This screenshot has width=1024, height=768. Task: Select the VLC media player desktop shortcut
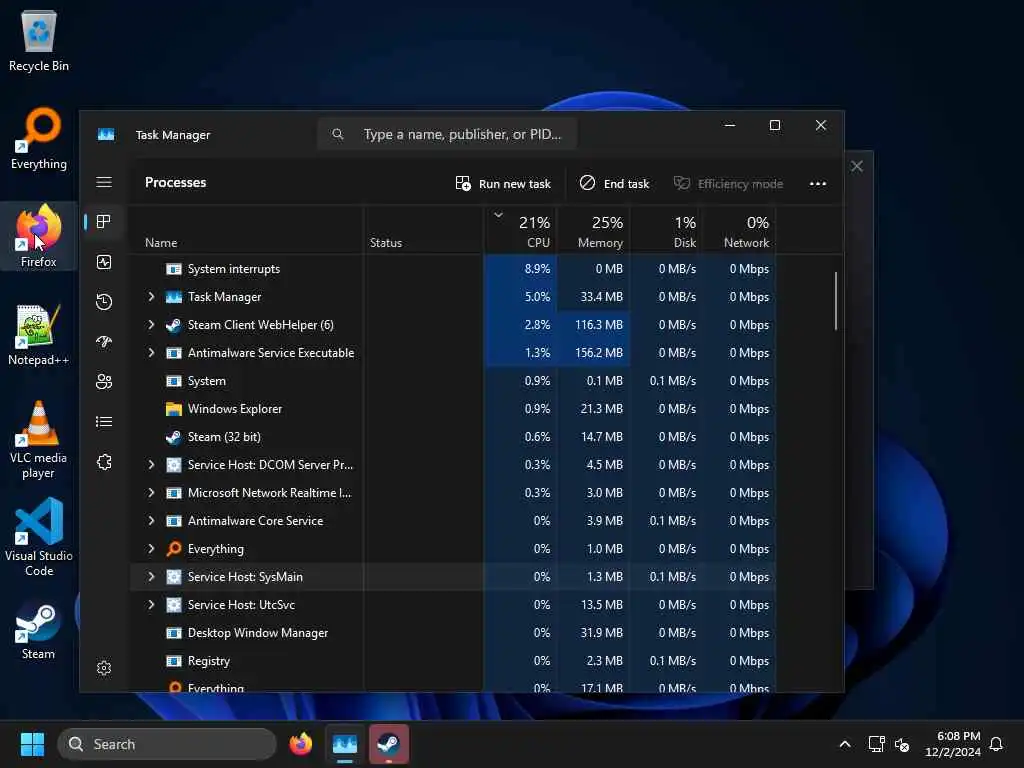pyautogui.click(x=39, y=440)
